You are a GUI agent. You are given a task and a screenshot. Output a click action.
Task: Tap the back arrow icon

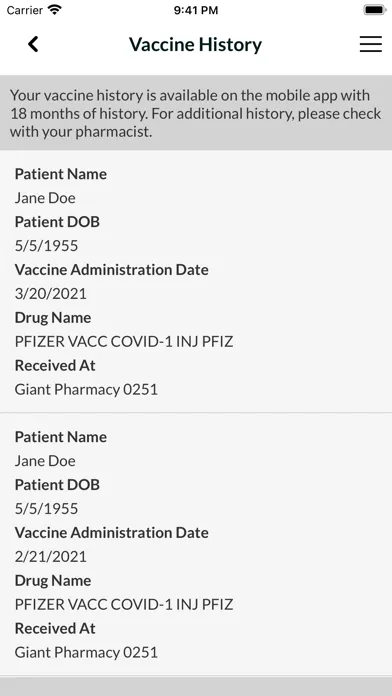[33, 44]
